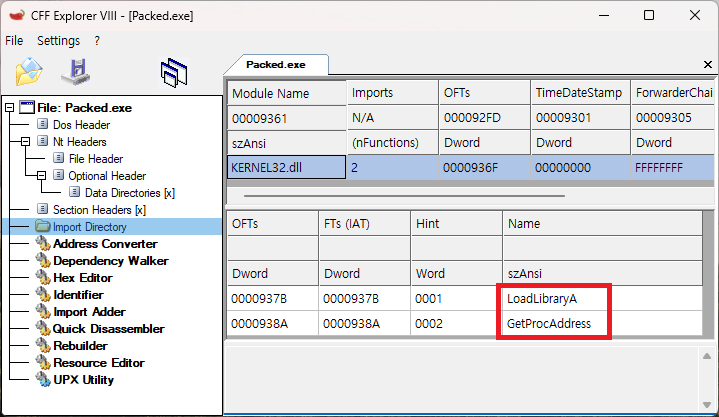Switch to the Packed.exe tab
719x417 pixels.
[275, 64]
